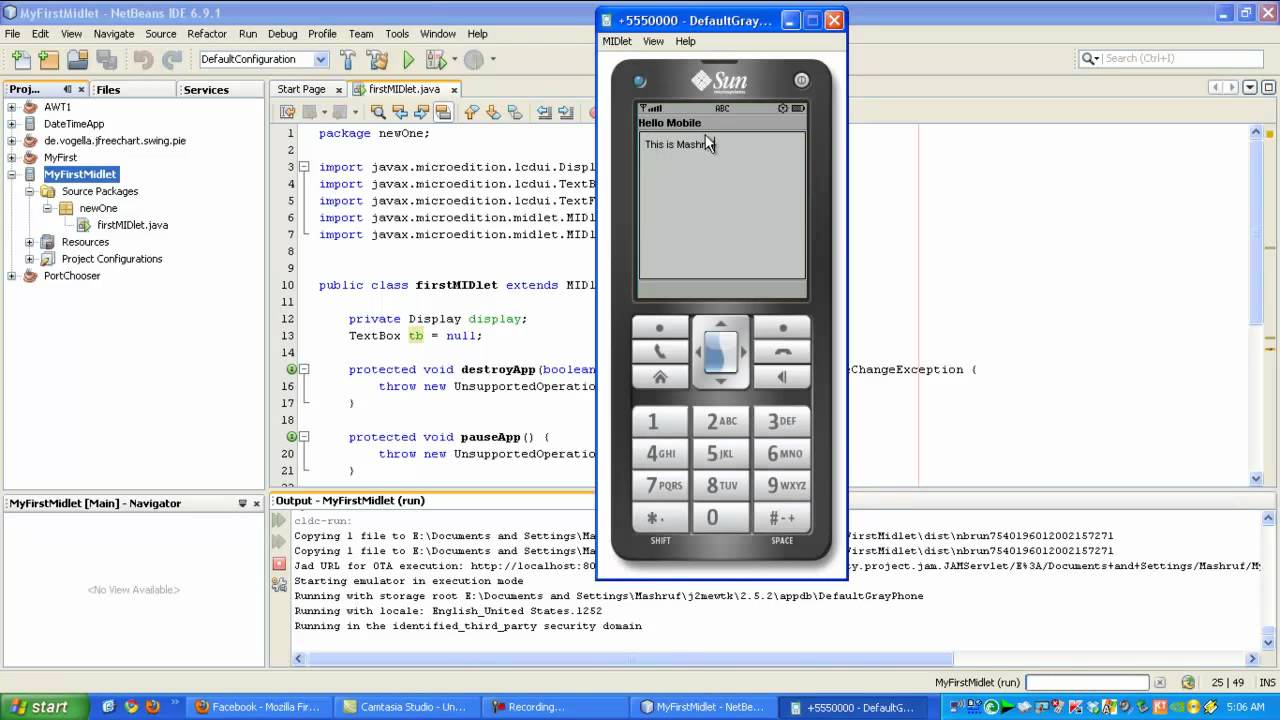This screenshot has width=1280, height=720.
Task: Click the stop icon in Output panel
Action: pyautogui.click(x=279, y=564)
